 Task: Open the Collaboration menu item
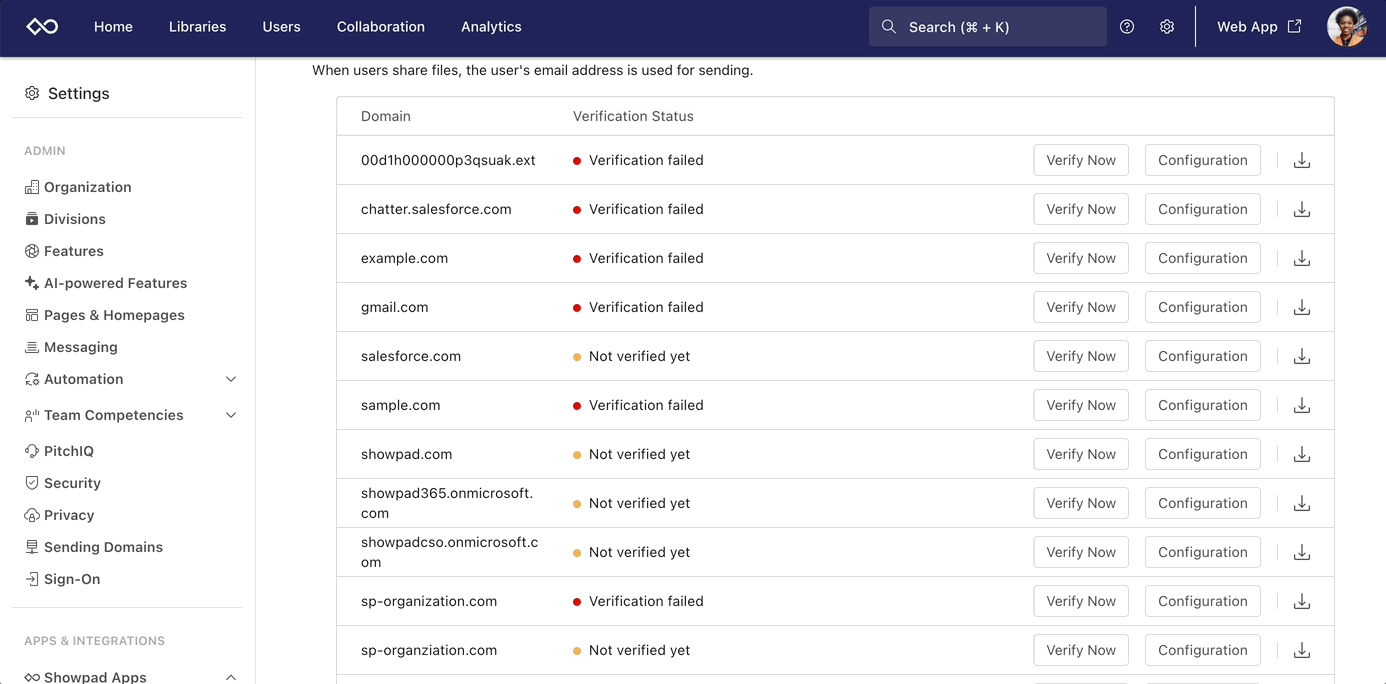point(381,27)
